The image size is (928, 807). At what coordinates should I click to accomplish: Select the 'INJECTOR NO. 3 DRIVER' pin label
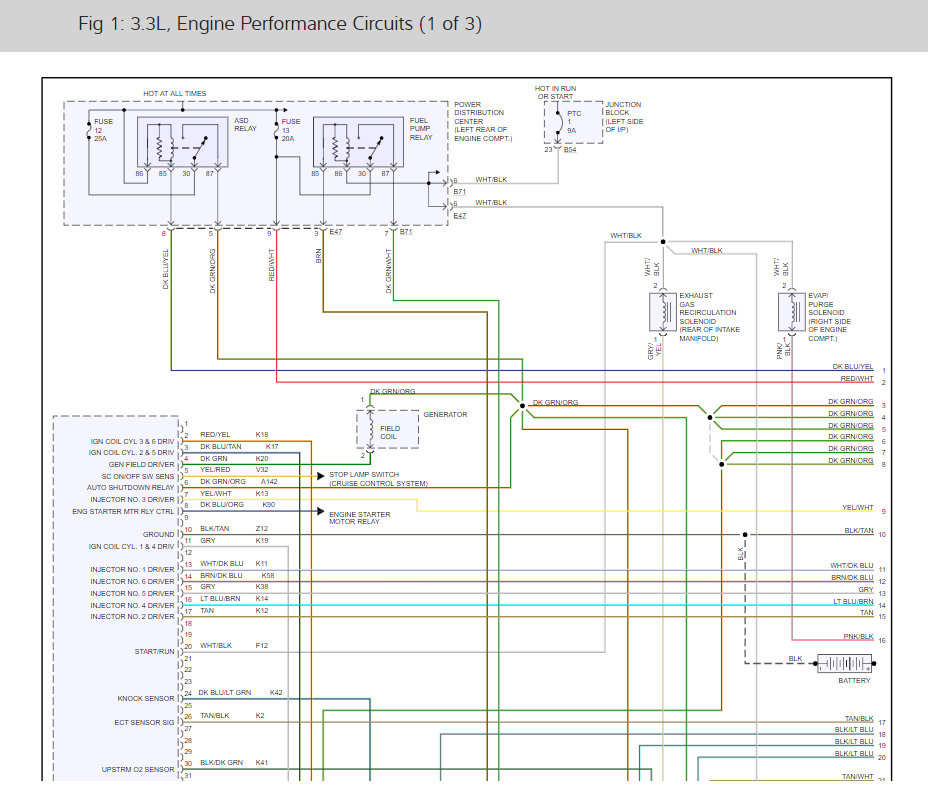pyautogui.click(x=133, y=499)
